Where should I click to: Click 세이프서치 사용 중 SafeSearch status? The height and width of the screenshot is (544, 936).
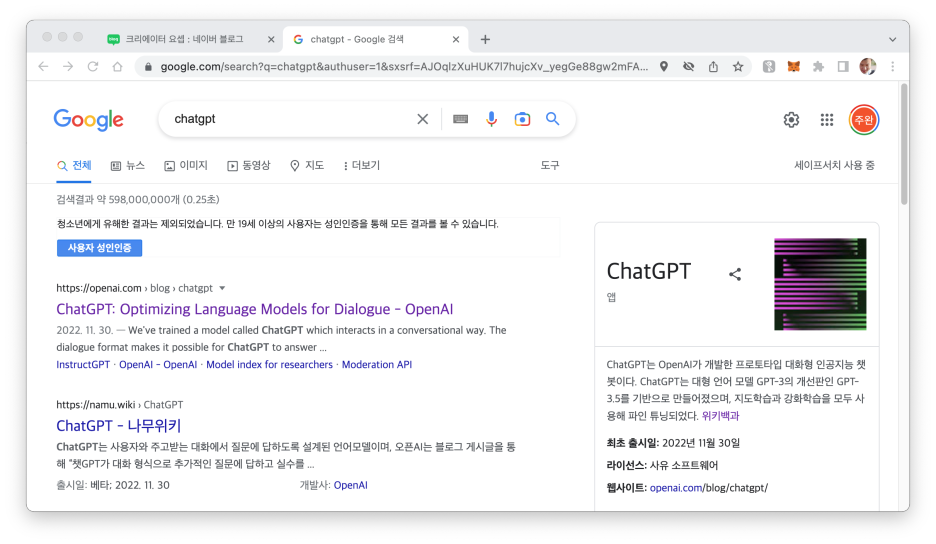click(835, 165)
